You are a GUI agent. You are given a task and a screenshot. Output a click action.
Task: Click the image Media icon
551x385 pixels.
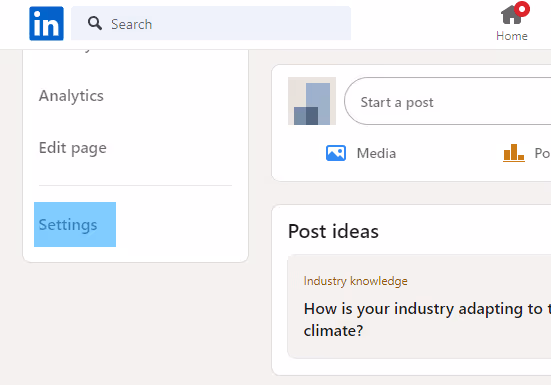click(336, 153)
